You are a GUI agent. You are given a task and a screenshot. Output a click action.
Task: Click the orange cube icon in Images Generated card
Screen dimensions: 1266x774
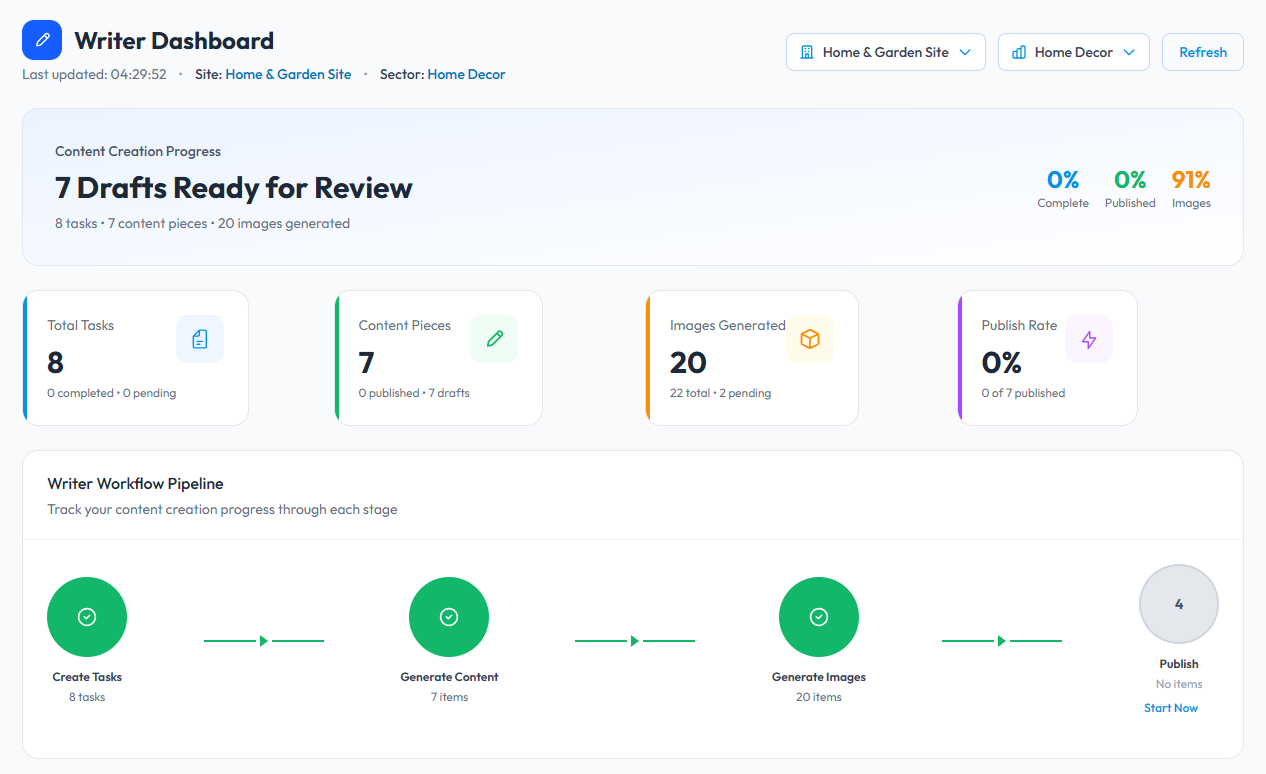coord(810,339)
